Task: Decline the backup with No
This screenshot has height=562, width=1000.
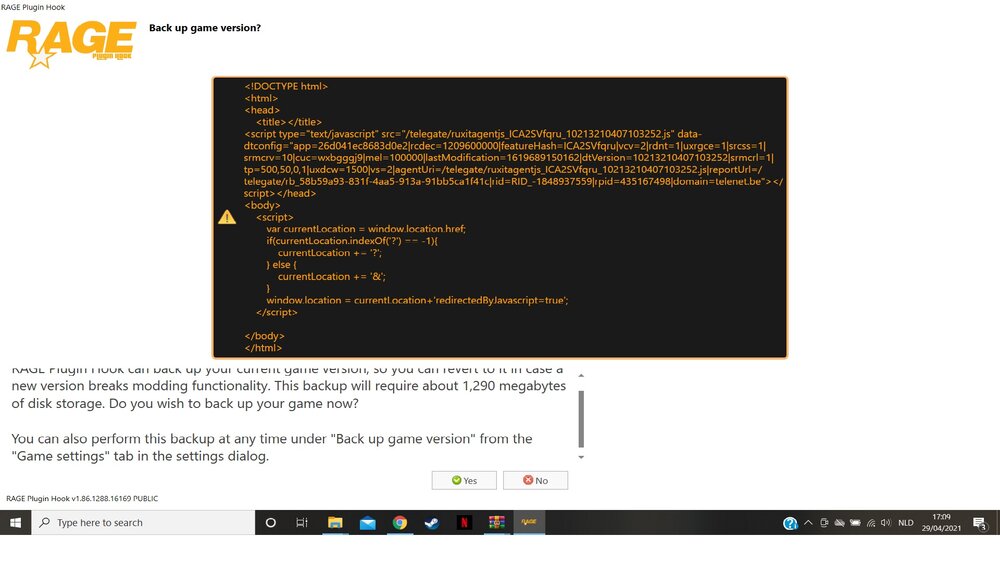Action: [535, 480]
